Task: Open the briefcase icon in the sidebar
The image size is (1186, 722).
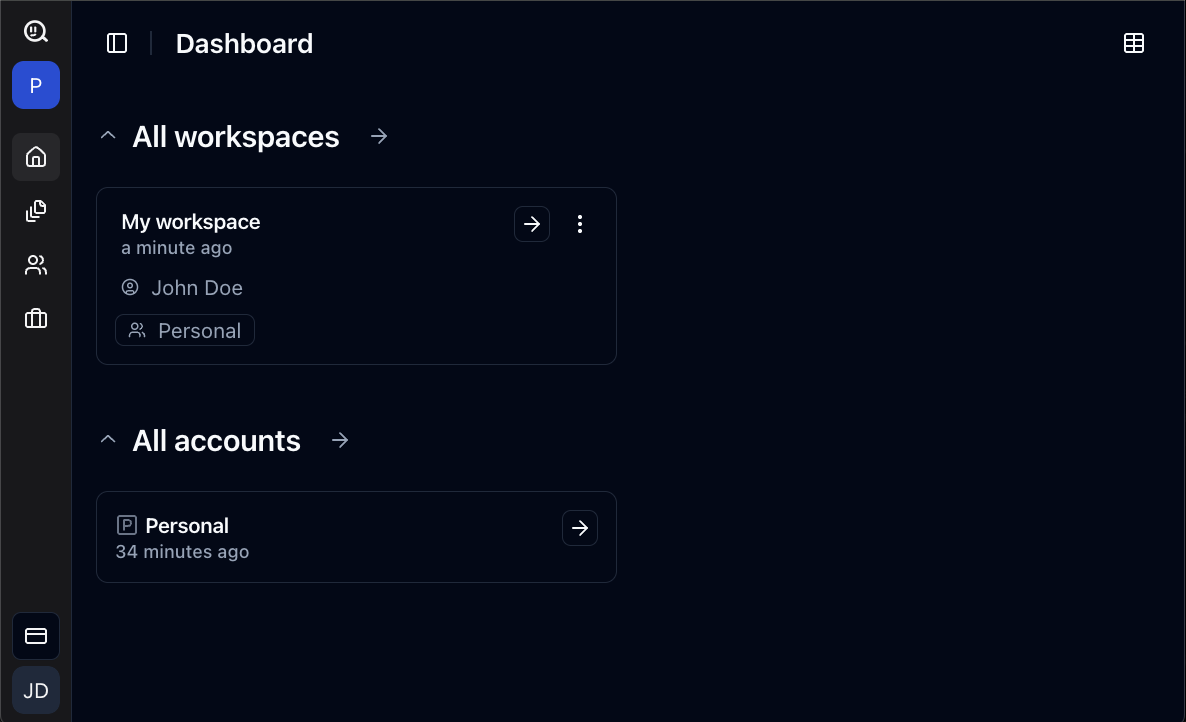Action: coord(36,319)
